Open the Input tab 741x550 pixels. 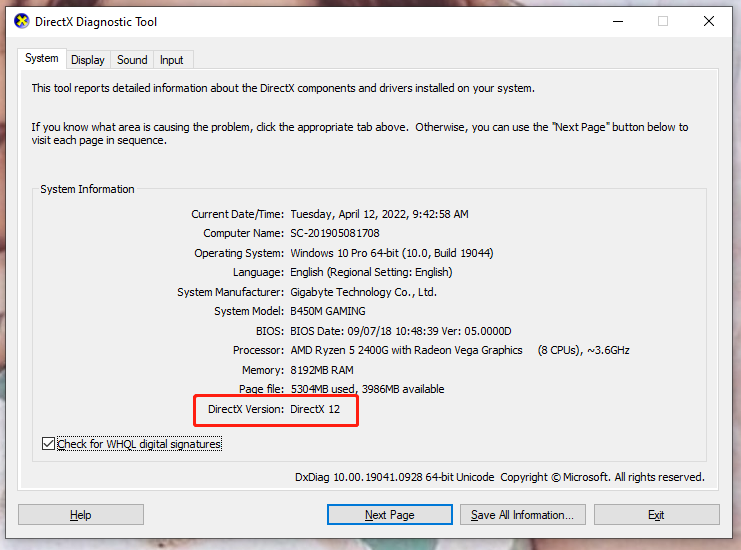click(x=172, y=60)
